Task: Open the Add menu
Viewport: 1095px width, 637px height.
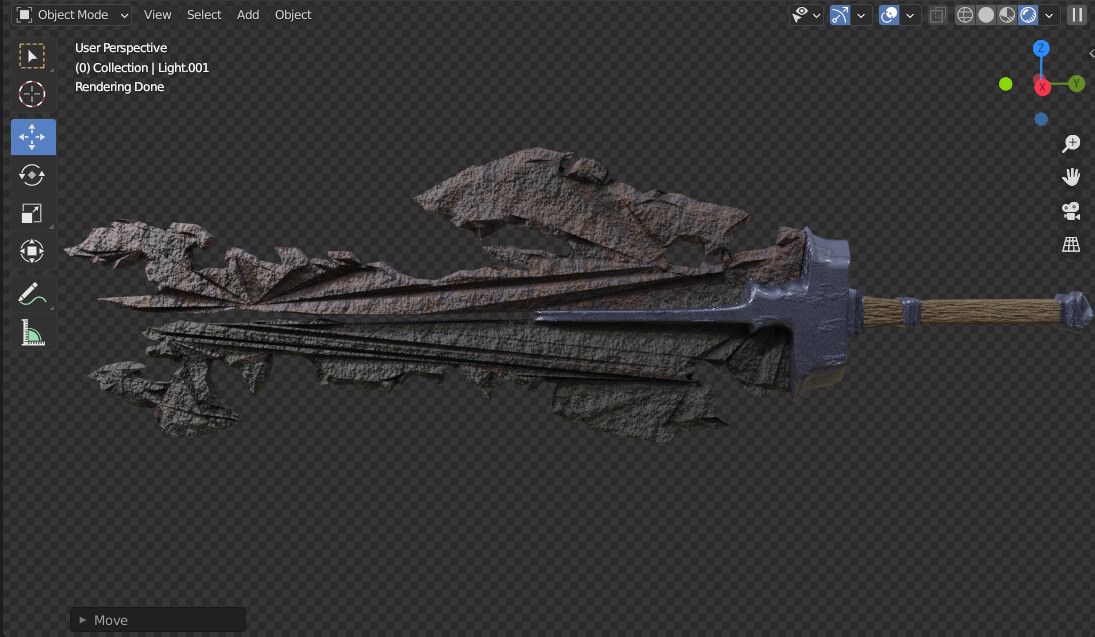Action: click(247, 14)
